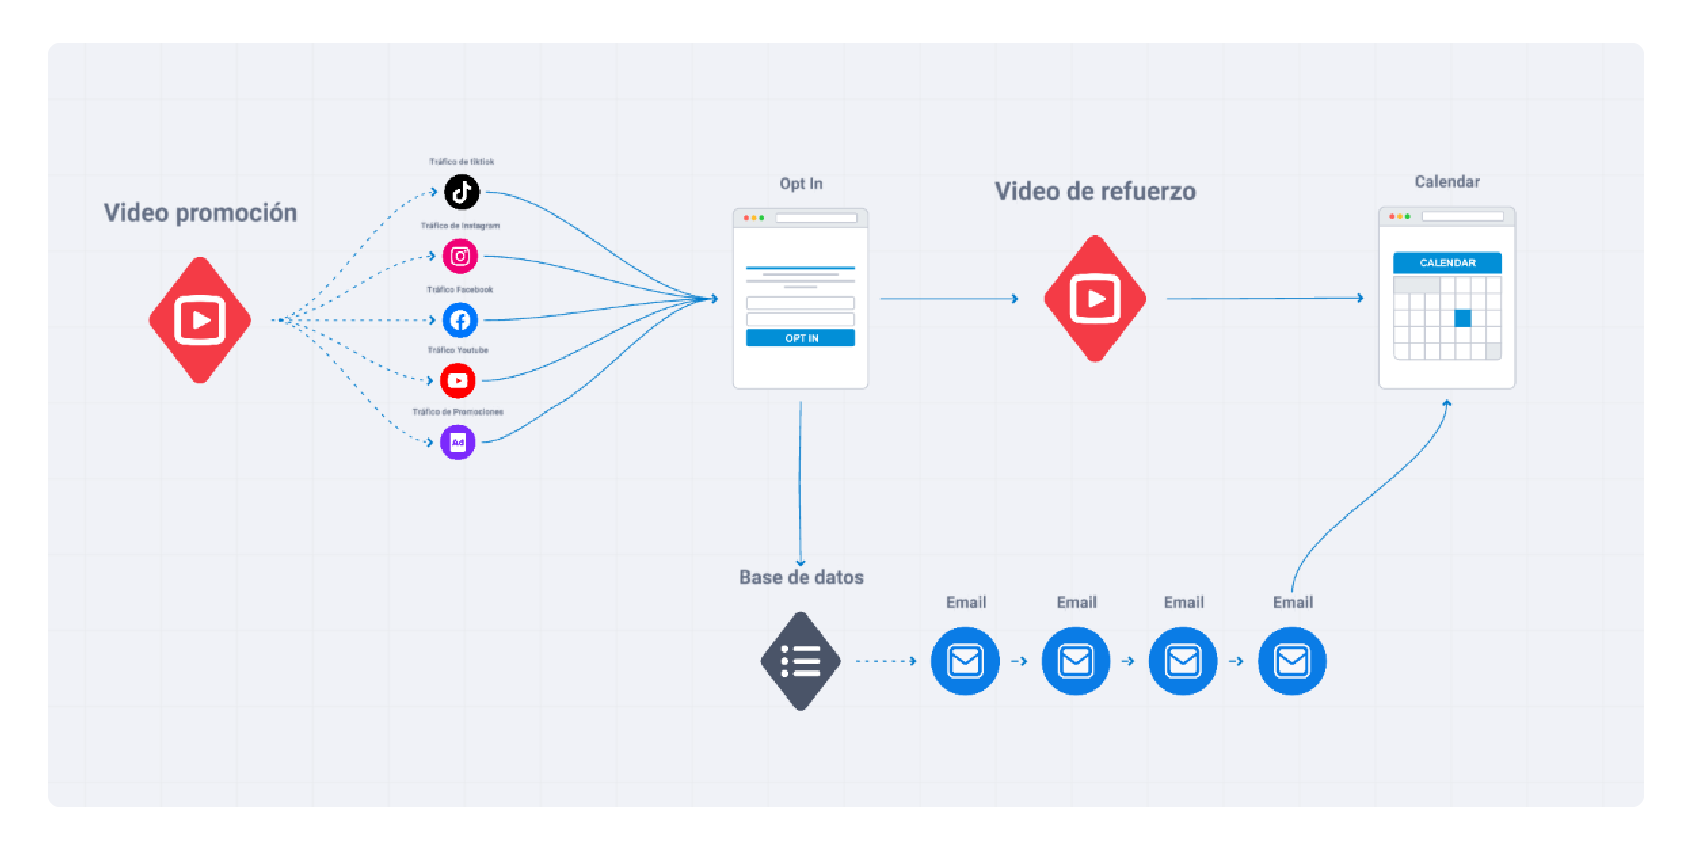This screenshot has height=850, width=1692.
Task: Click the TikTok traffic icon
Action: (x=461, y=192)
